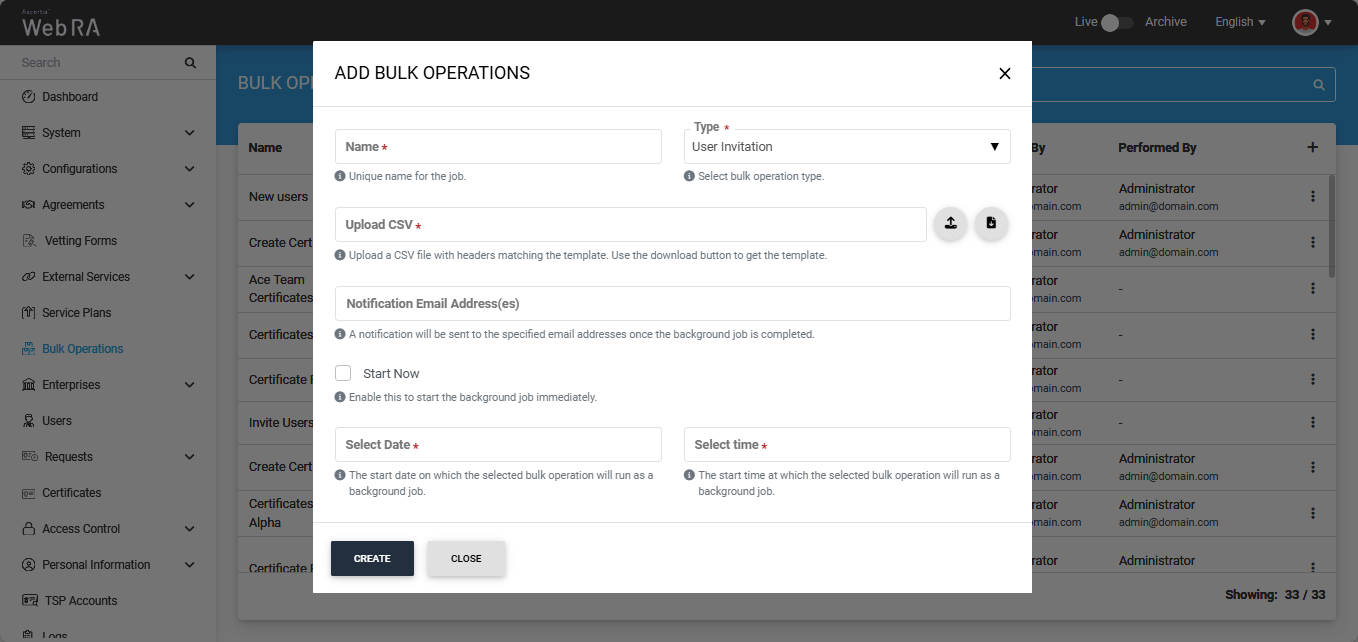Click the search icon in bulk operations header

tap(1319, 85)
